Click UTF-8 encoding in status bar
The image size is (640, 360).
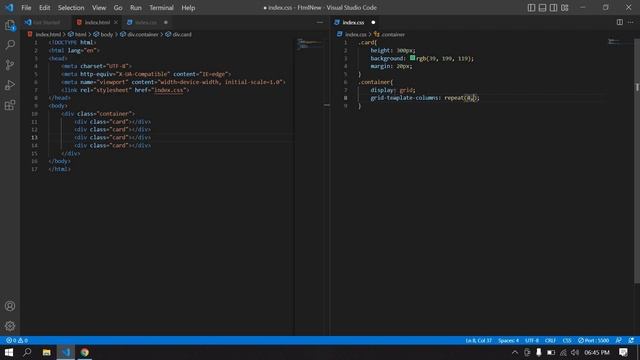pyautogui.click(x=532, y=340)
